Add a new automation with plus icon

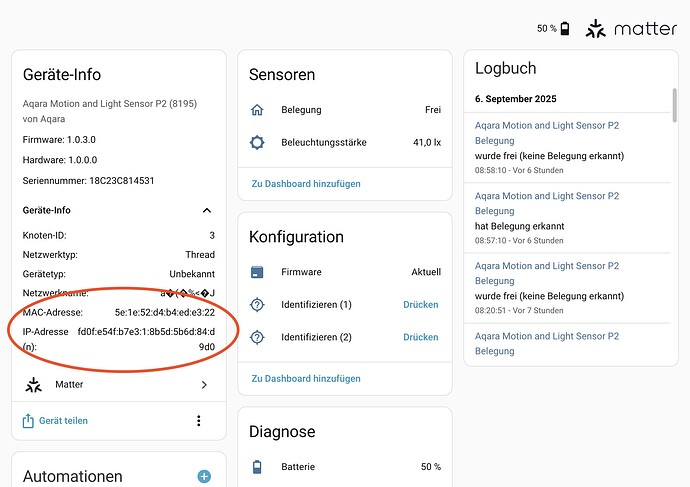click(204, 477)
